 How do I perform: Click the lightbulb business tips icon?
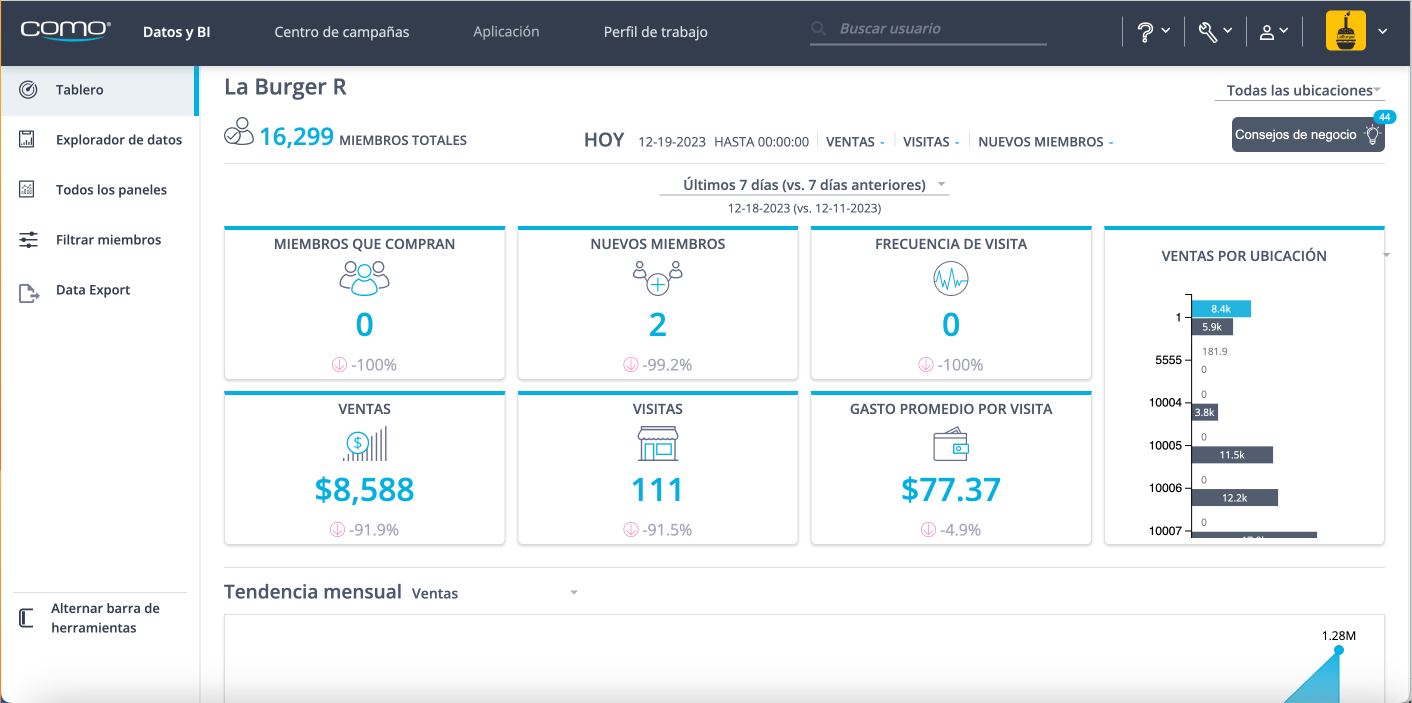1375,136
